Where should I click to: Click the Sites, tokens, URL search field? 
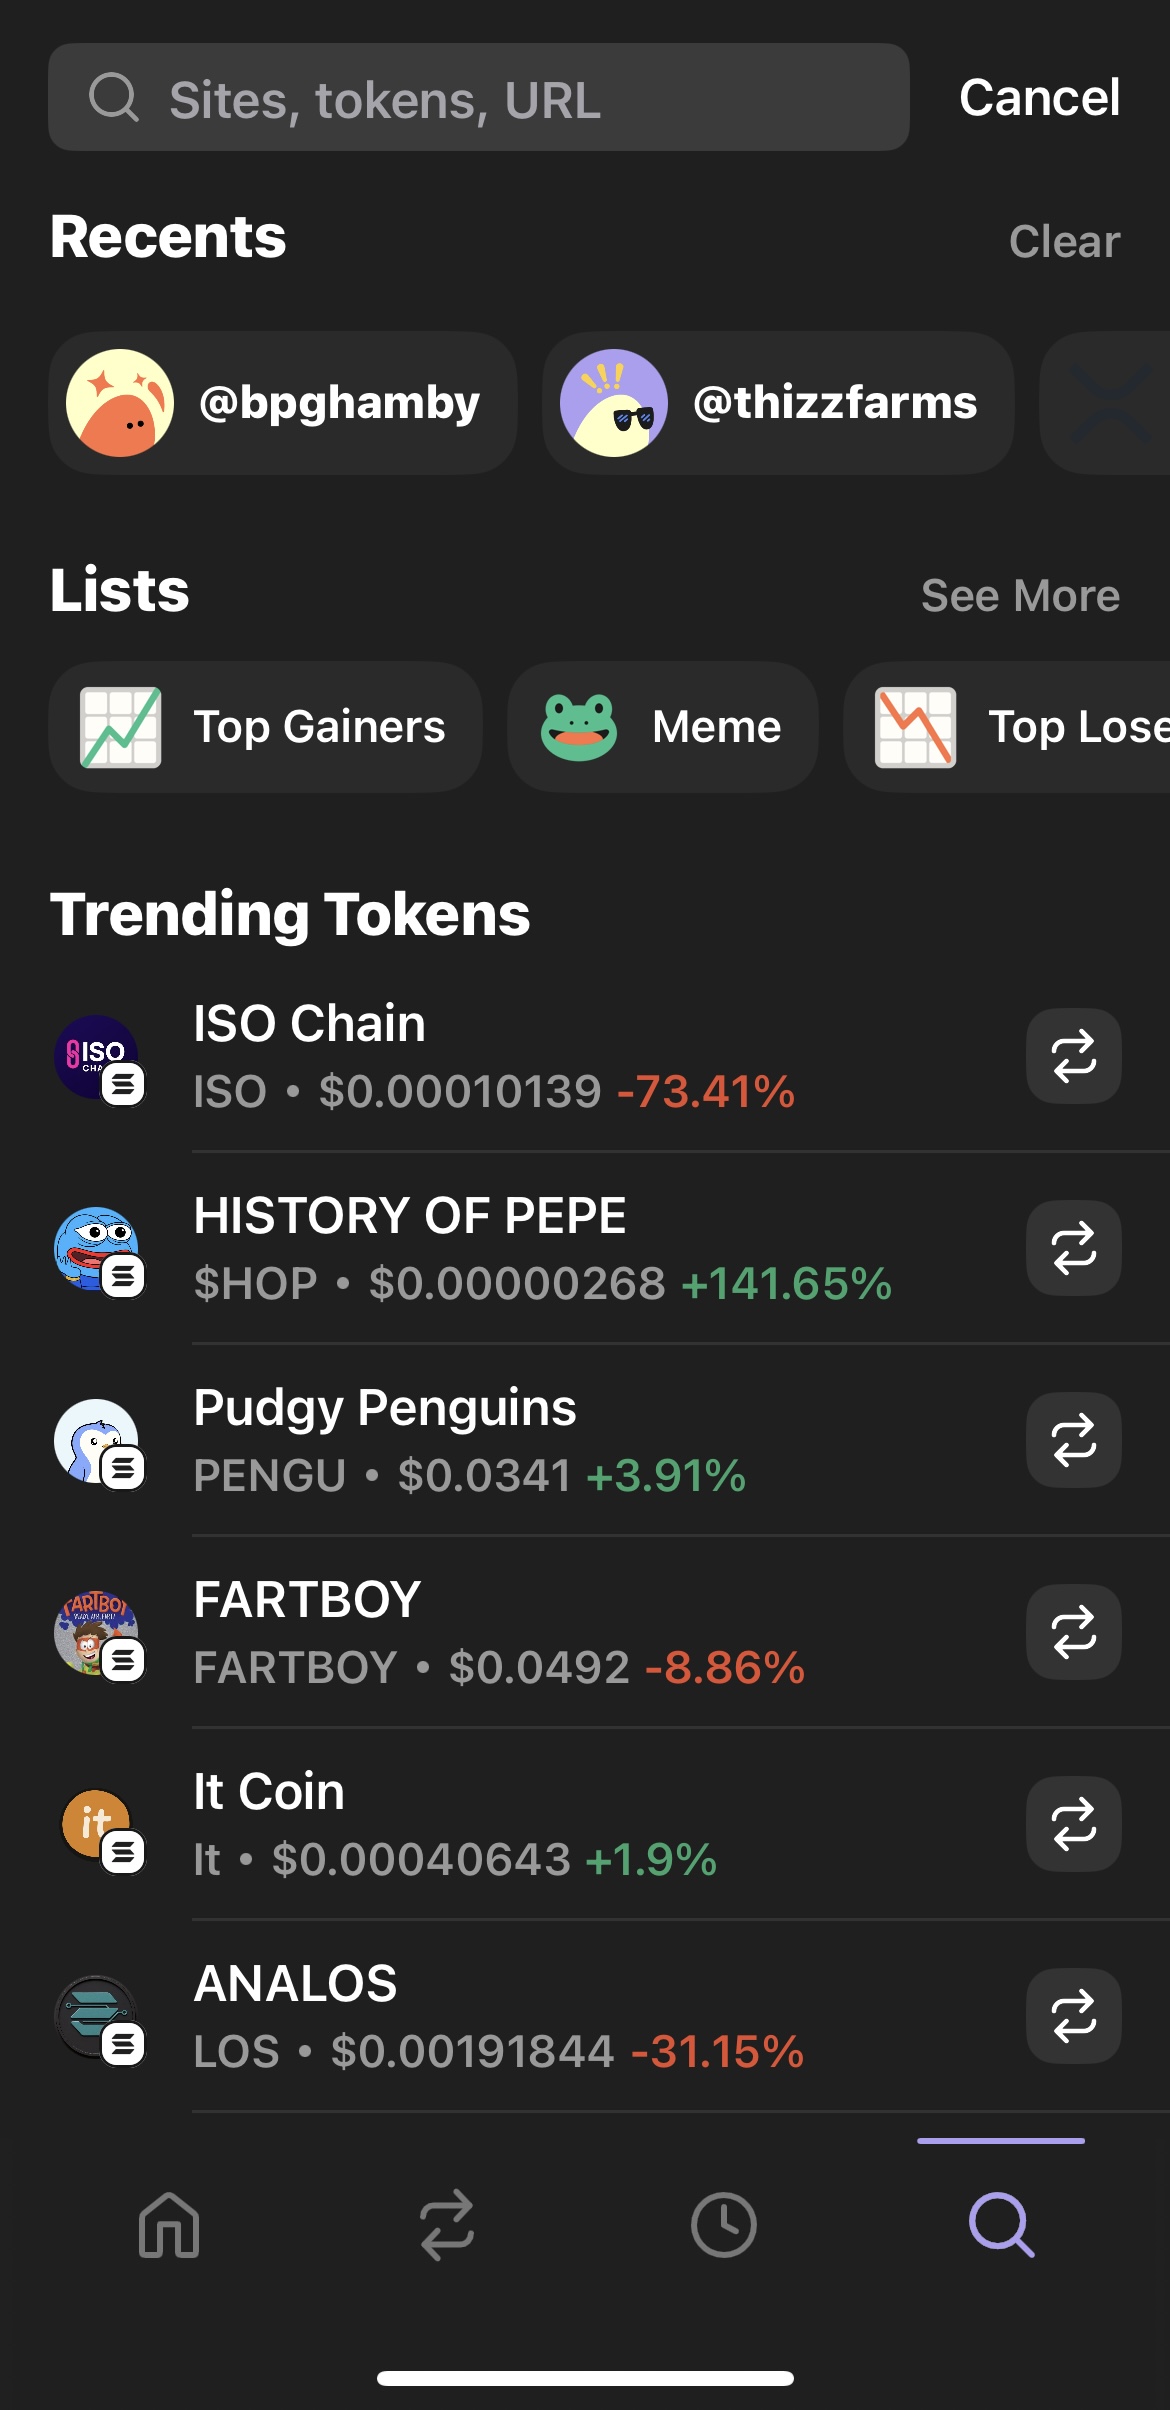[x=478, y=98]
